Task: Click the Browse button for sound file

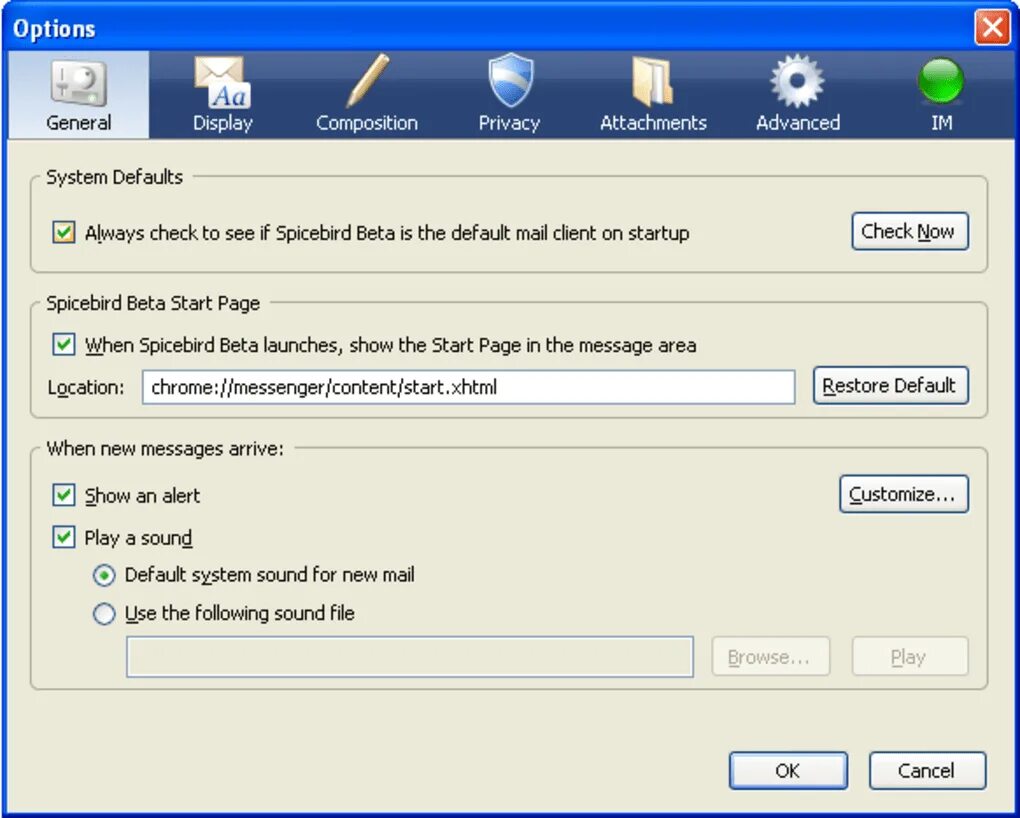Action: point(771,657)
